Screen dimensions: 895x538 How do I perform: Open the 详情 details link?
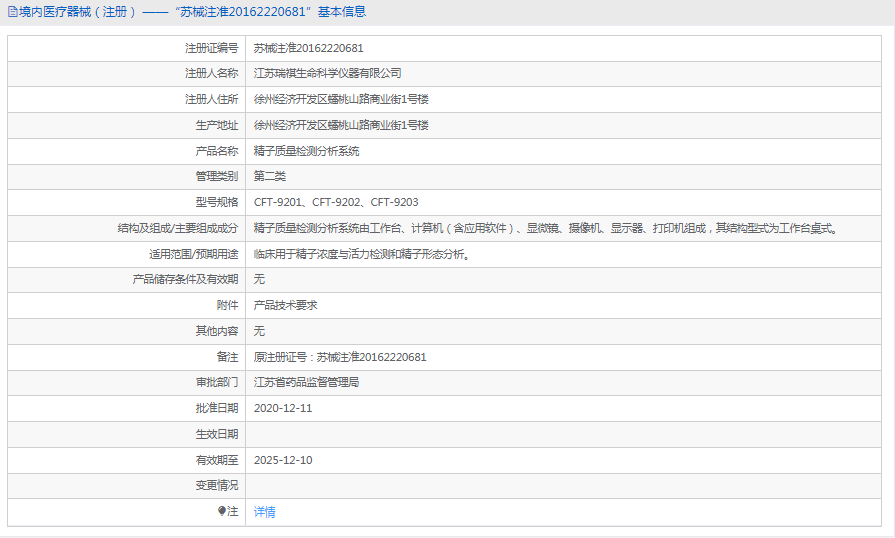click(x=264, y=512)
